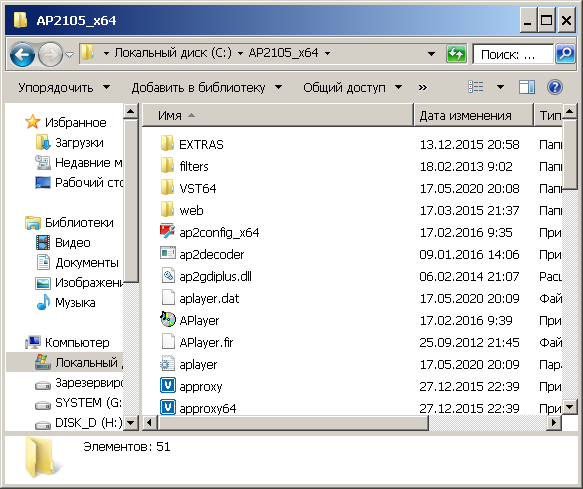Sort by Тип column header
583x489 pixels.
[548, 115]
